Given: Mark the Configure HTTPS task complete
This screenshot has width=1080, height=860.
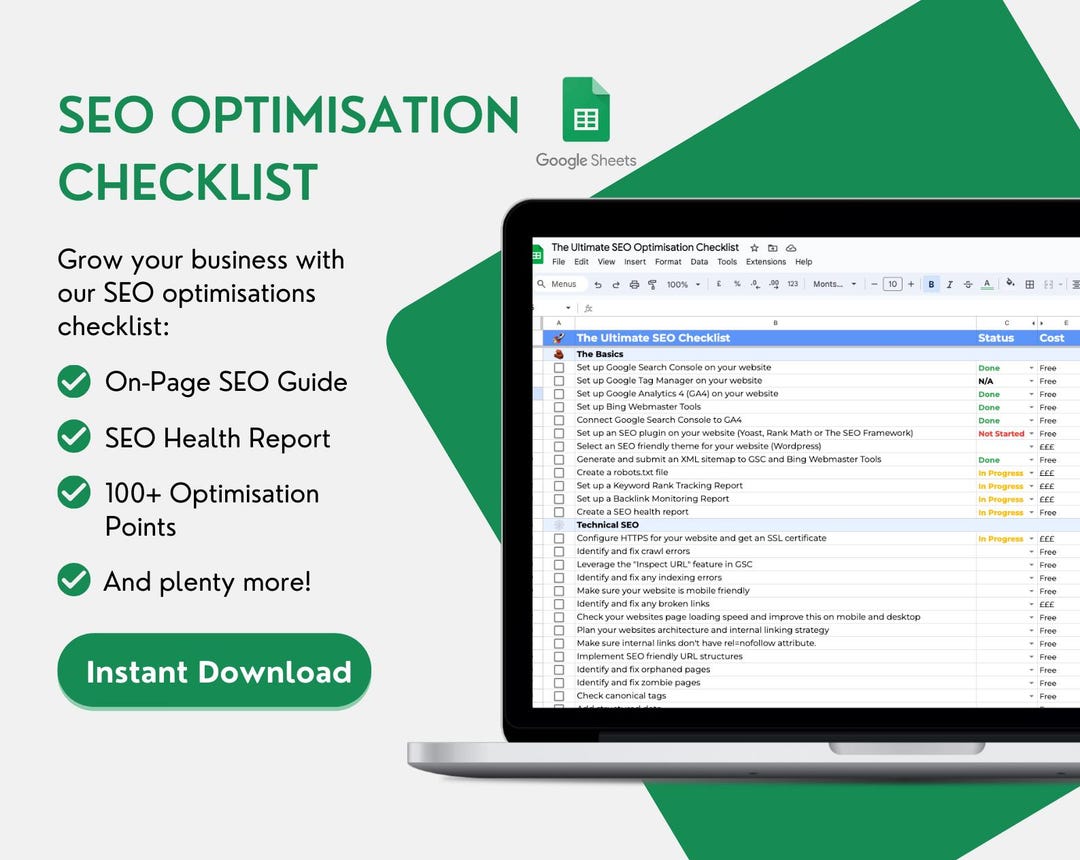Looking at the screenshot, I should coord(557,538).
